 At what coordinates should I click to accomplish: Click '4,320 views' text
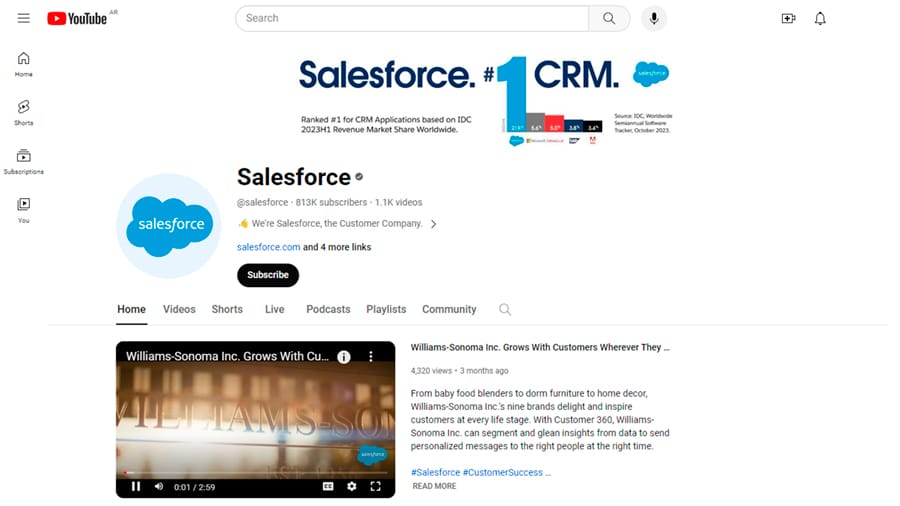pos(431,371)
